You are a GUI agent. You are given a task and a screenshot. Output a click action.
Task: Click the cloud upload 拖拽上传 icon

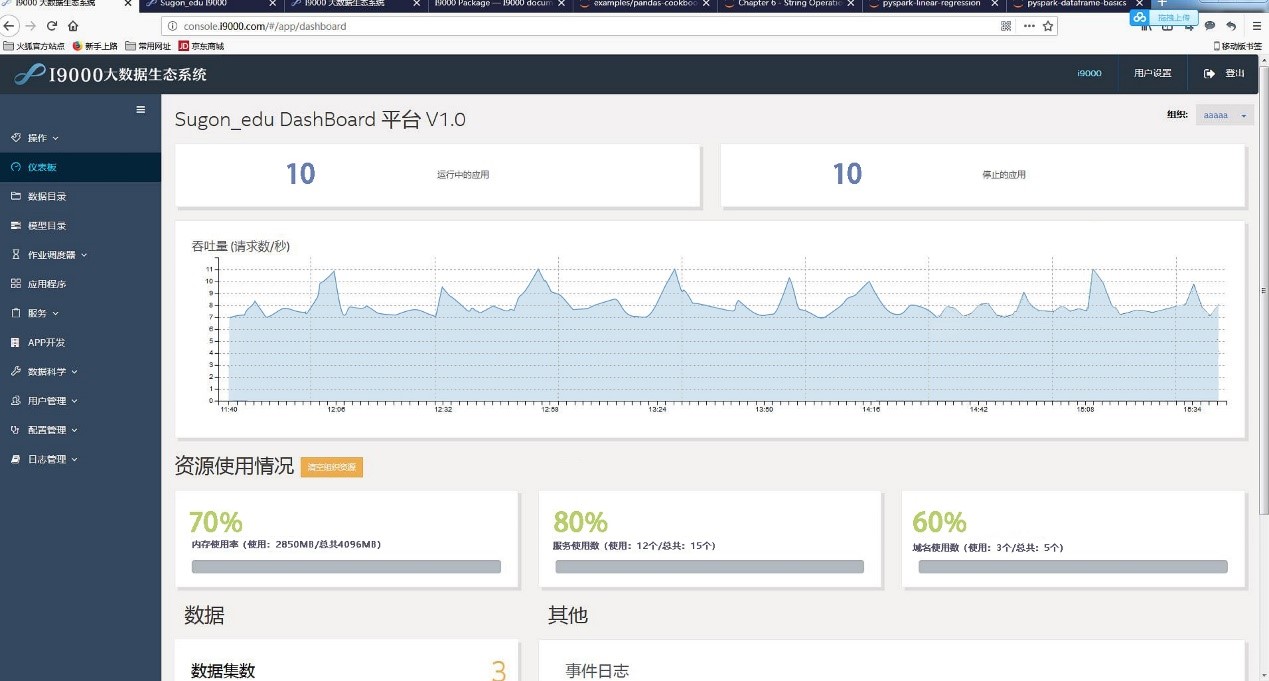(x=1141, y=18)
